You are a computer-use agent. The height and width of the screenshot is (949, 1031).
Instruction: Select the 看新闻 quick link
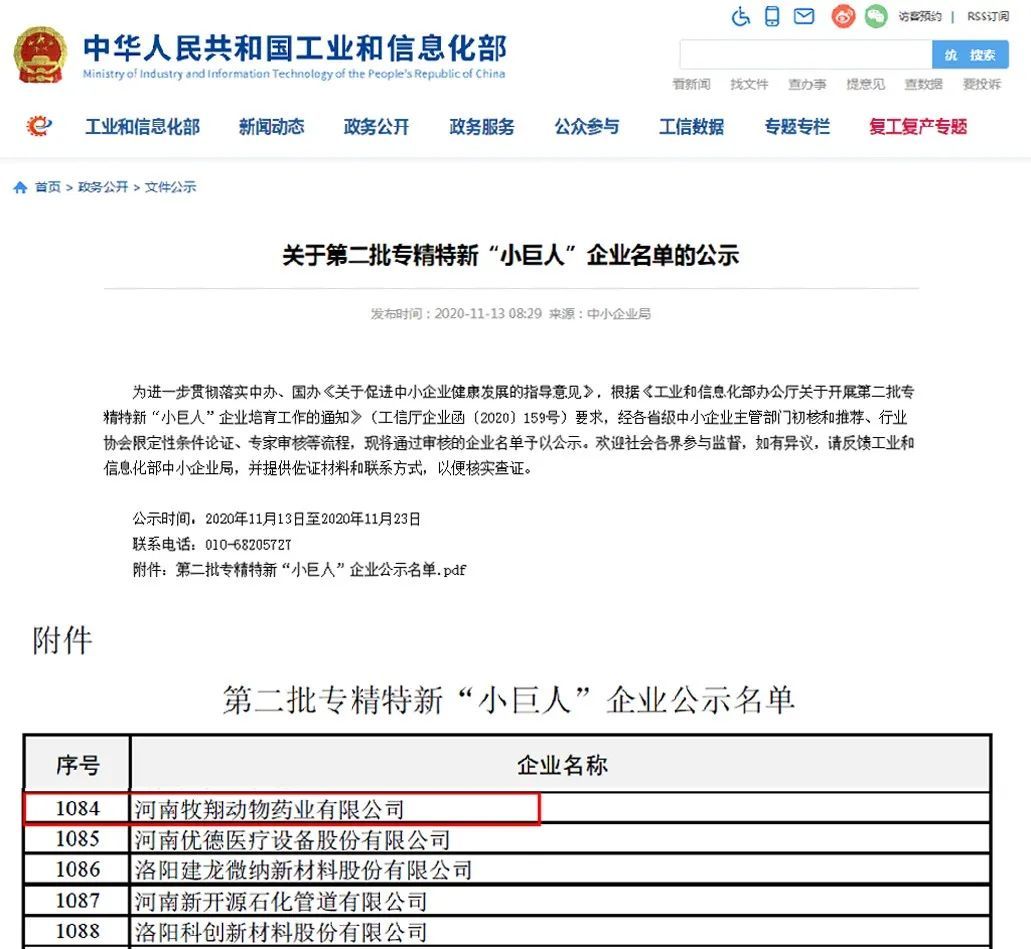(x=691, y=84)
